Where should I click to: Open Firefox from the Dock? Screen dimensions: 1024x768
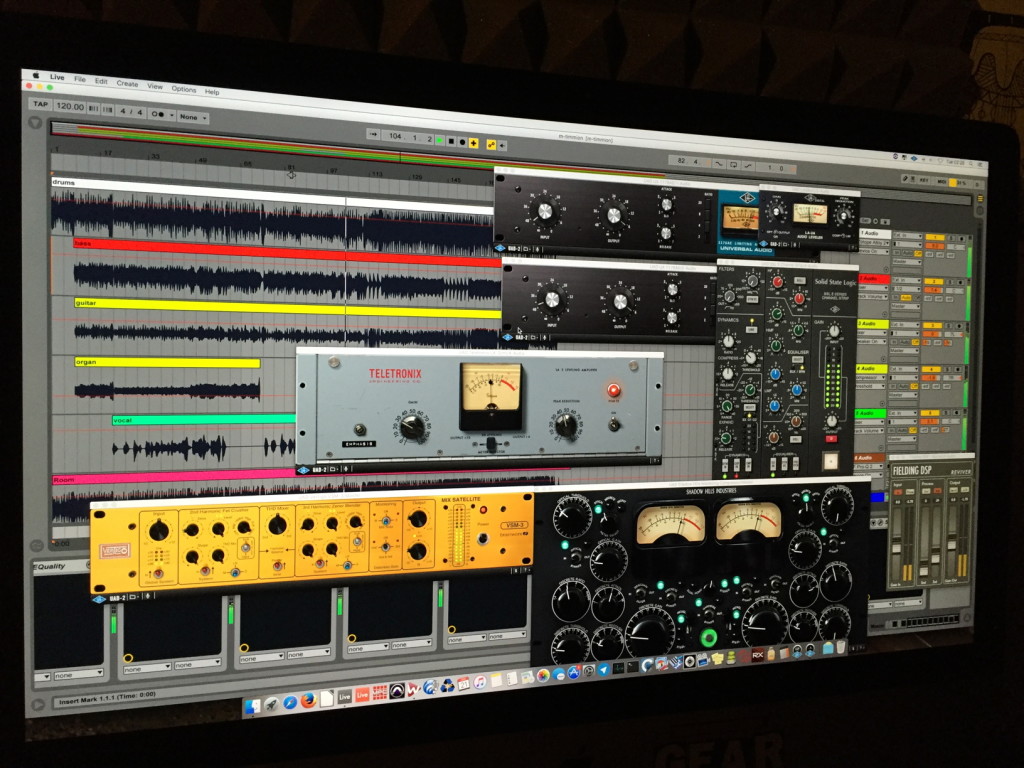[x=309, y=700]
